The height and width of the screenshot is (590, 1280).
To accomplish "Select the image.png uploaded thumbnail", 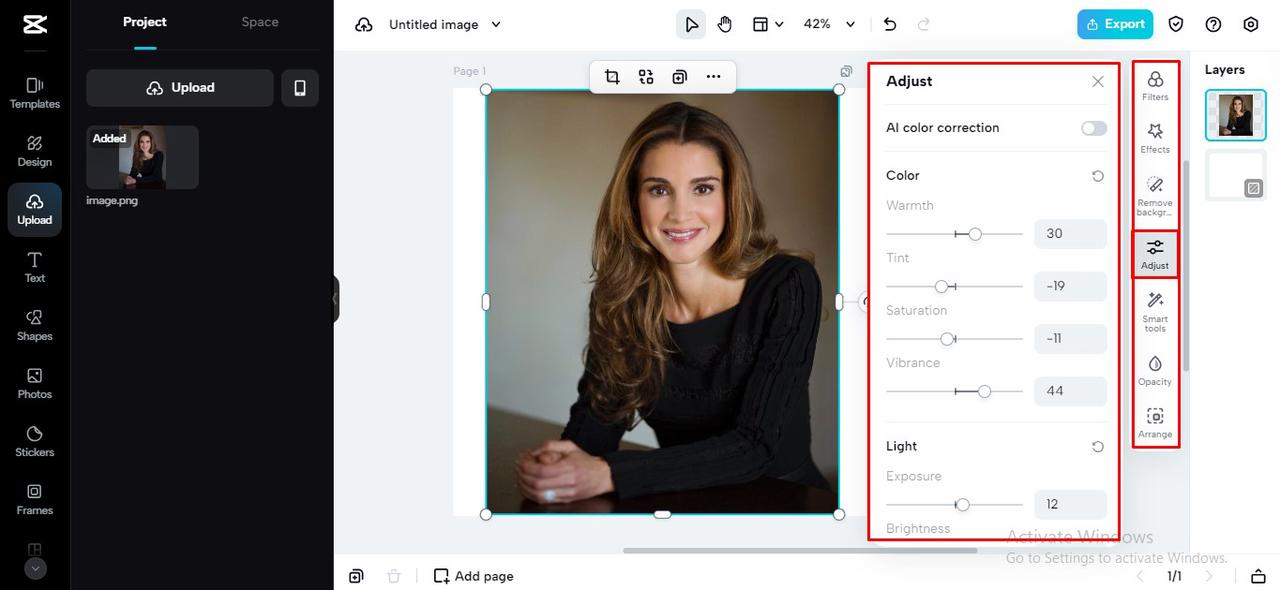I will [142, 157].
